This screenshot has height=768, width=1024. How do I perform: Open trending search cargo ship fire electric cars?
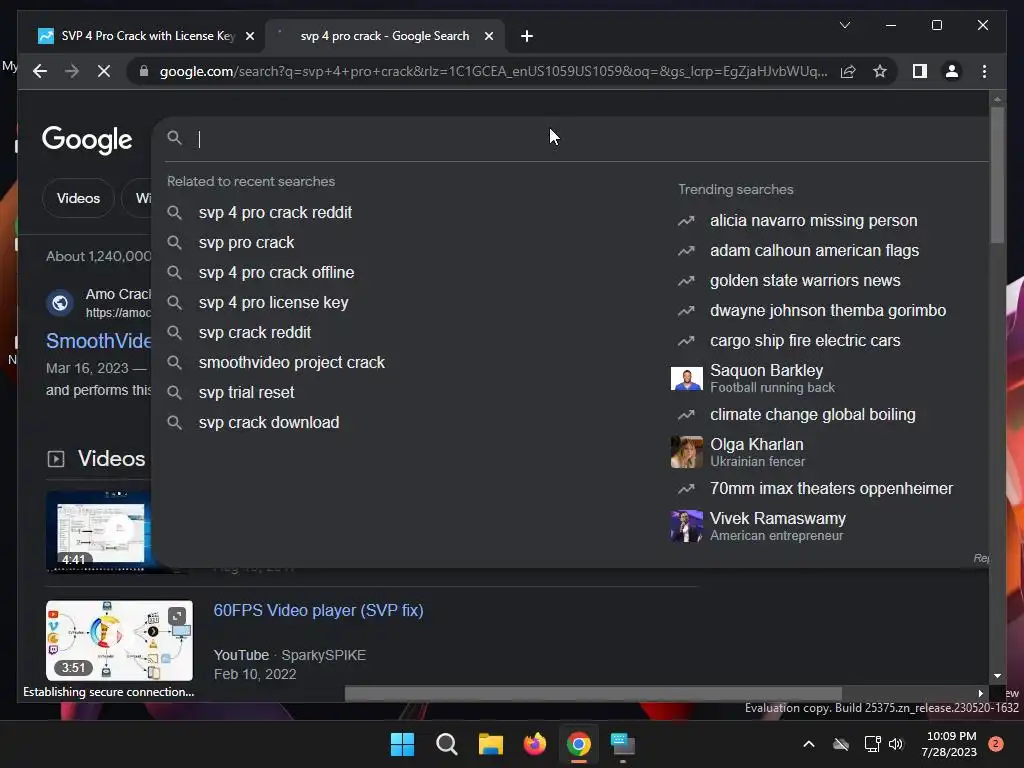coord(805,341)
